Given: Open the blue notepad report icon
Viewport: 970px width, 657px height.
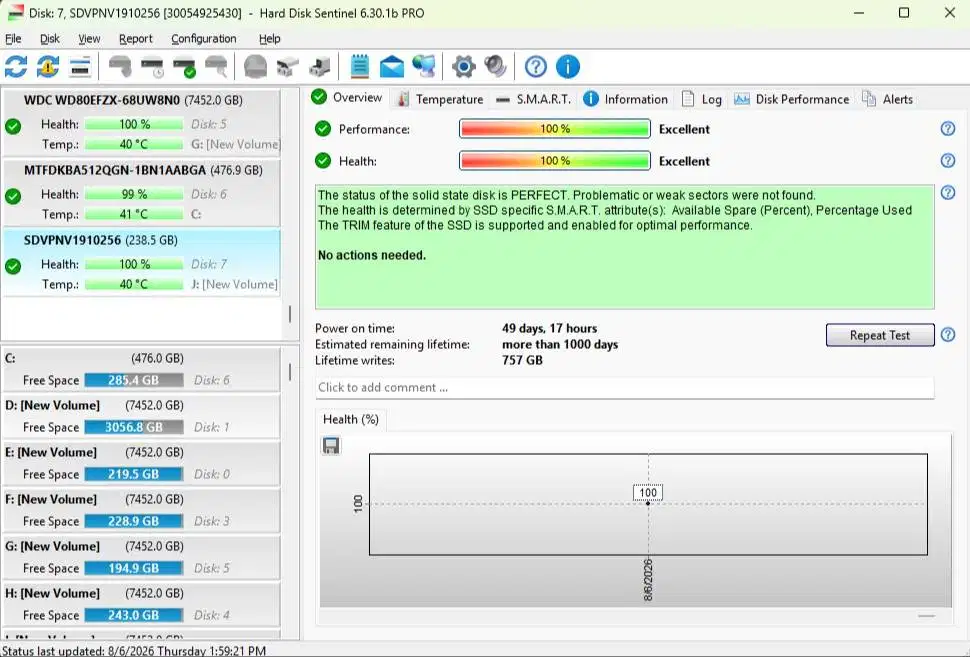Looking at the screenshot, I should pyautogui.click(x=359, y=66).
